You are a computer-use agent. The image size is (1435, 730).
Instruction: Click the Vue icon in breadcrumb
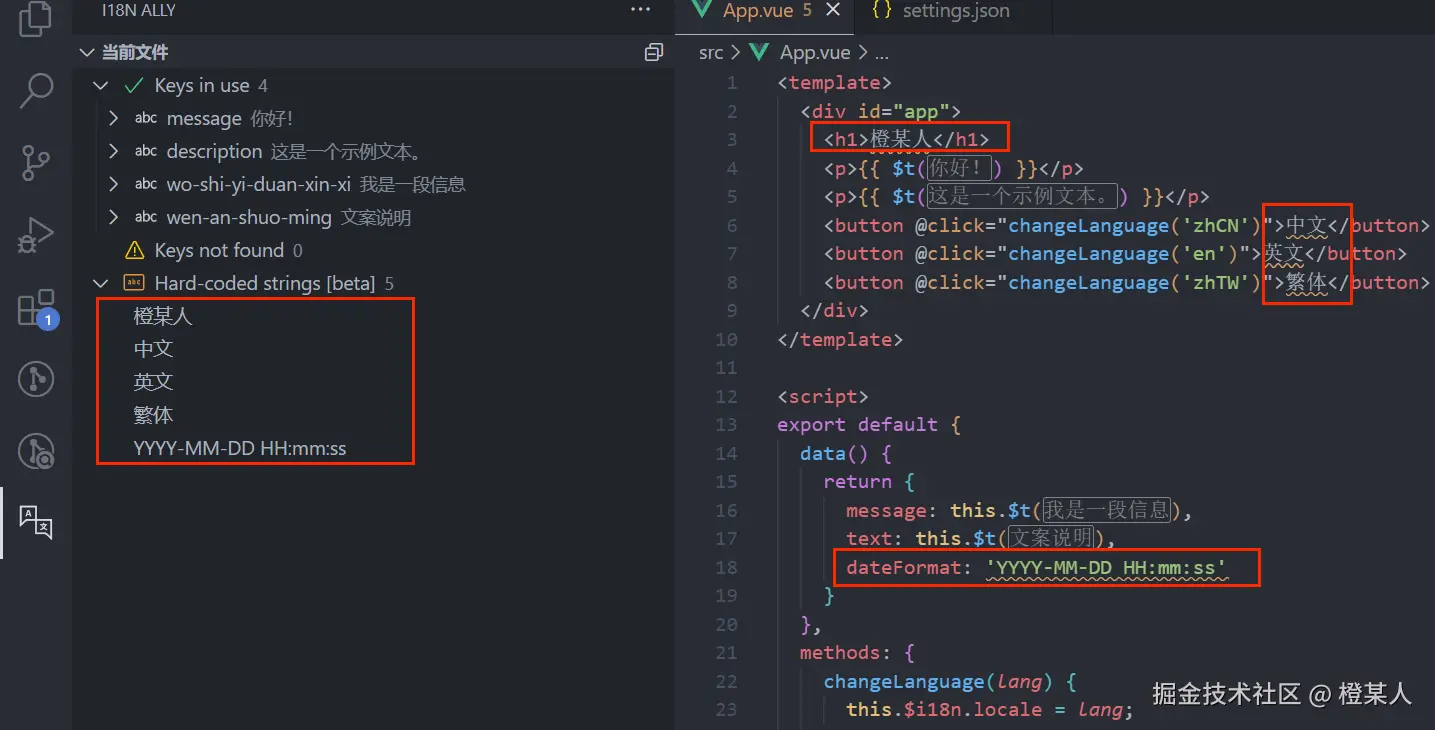(759, 53)
